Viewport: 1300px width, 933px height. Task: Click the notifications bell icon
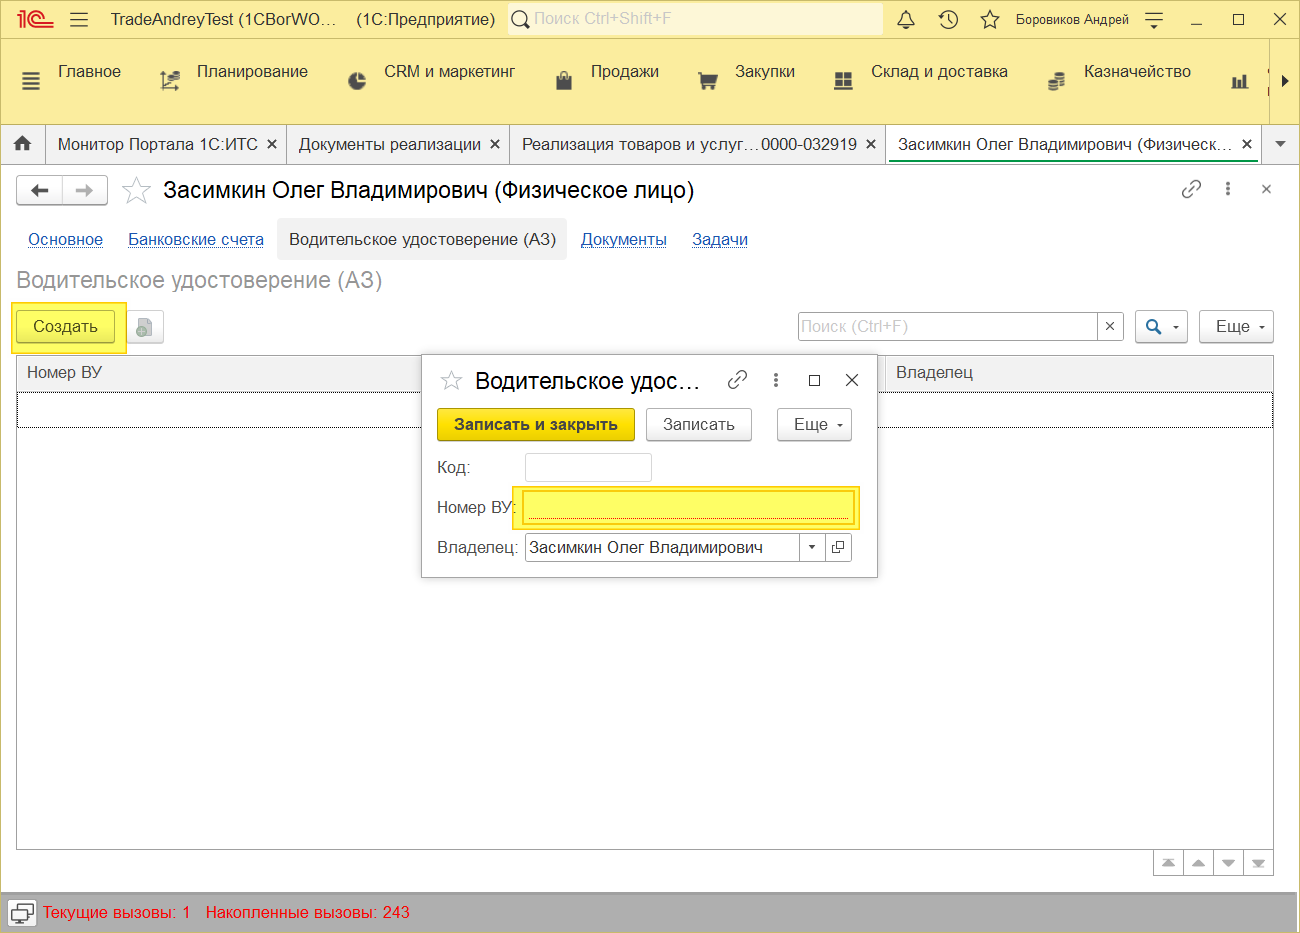click(x=906, y=19)
